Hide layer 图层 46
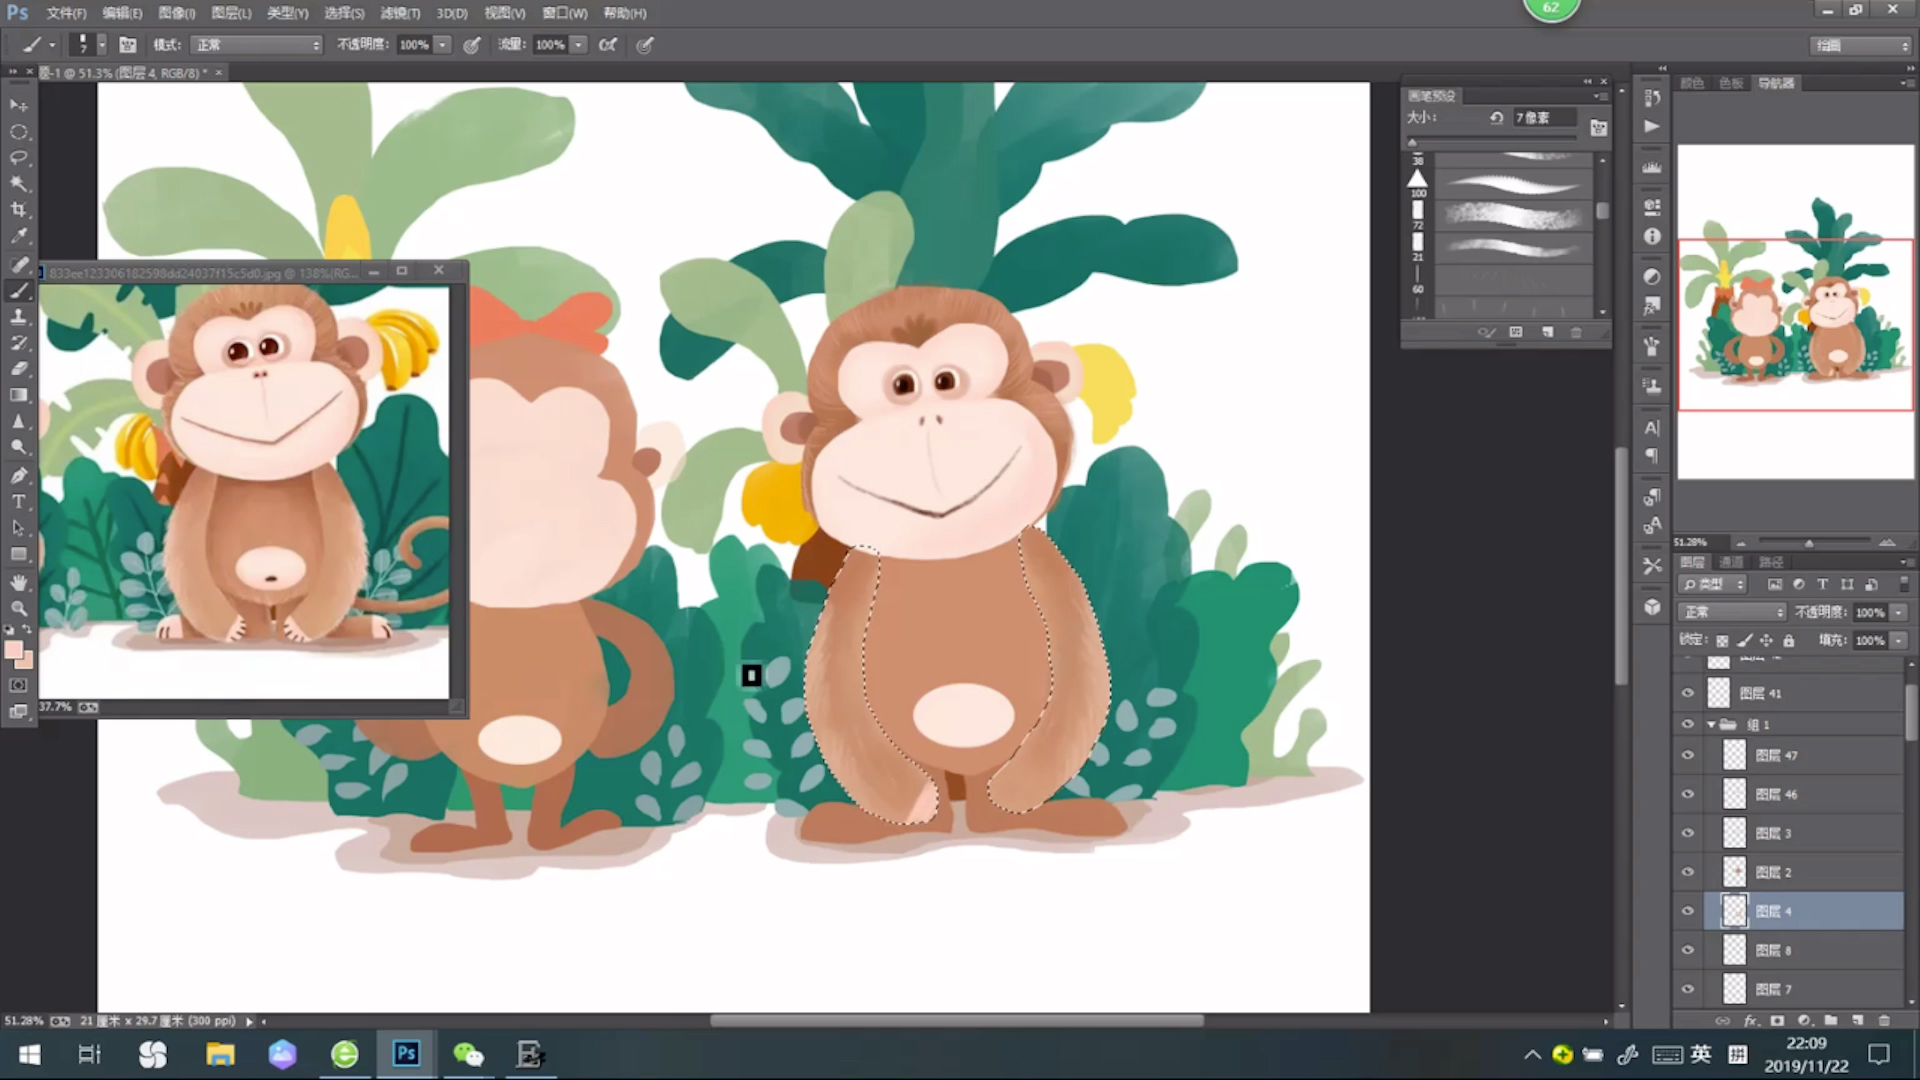This screenshot has height=1080, width=1920. pos(1688,794)
